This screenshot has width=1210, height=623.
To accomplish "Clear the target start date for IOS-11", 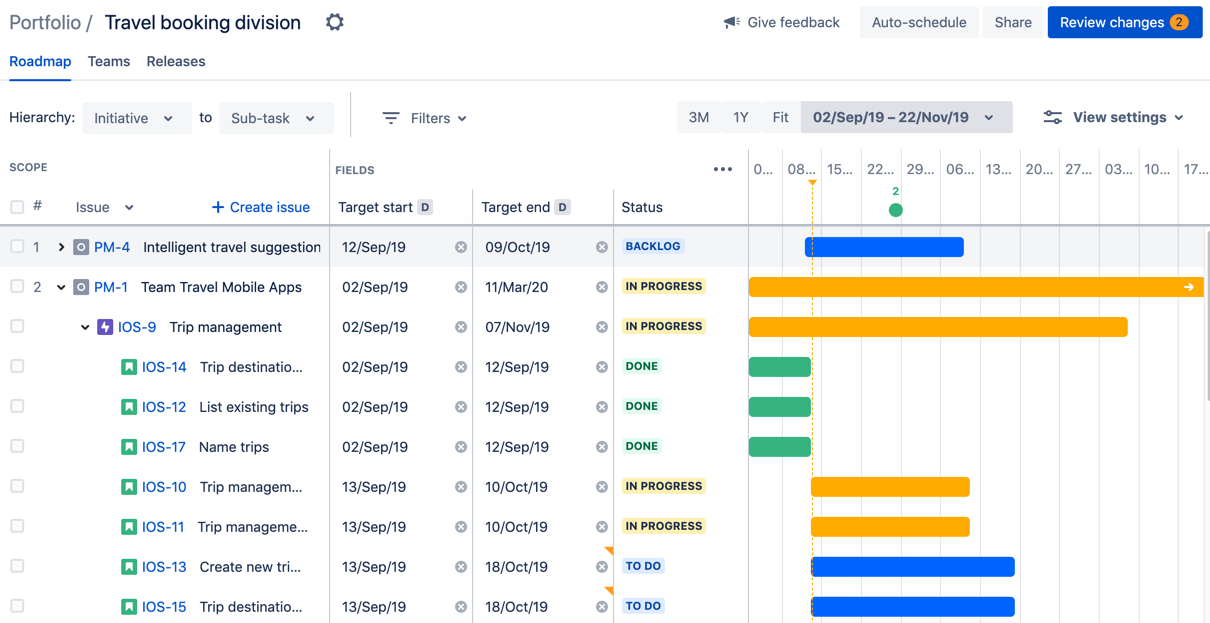I will (x=461, y=527).
